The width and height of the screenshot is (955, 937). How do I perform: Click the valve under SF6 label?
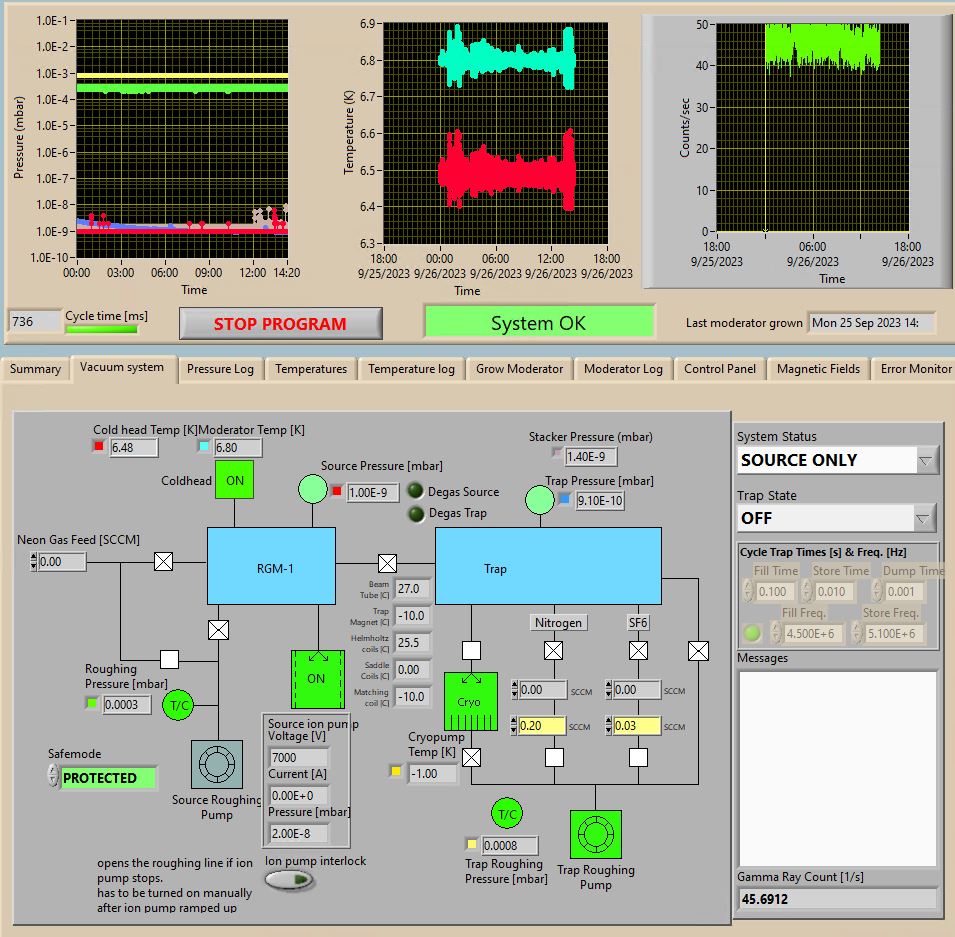638,651
